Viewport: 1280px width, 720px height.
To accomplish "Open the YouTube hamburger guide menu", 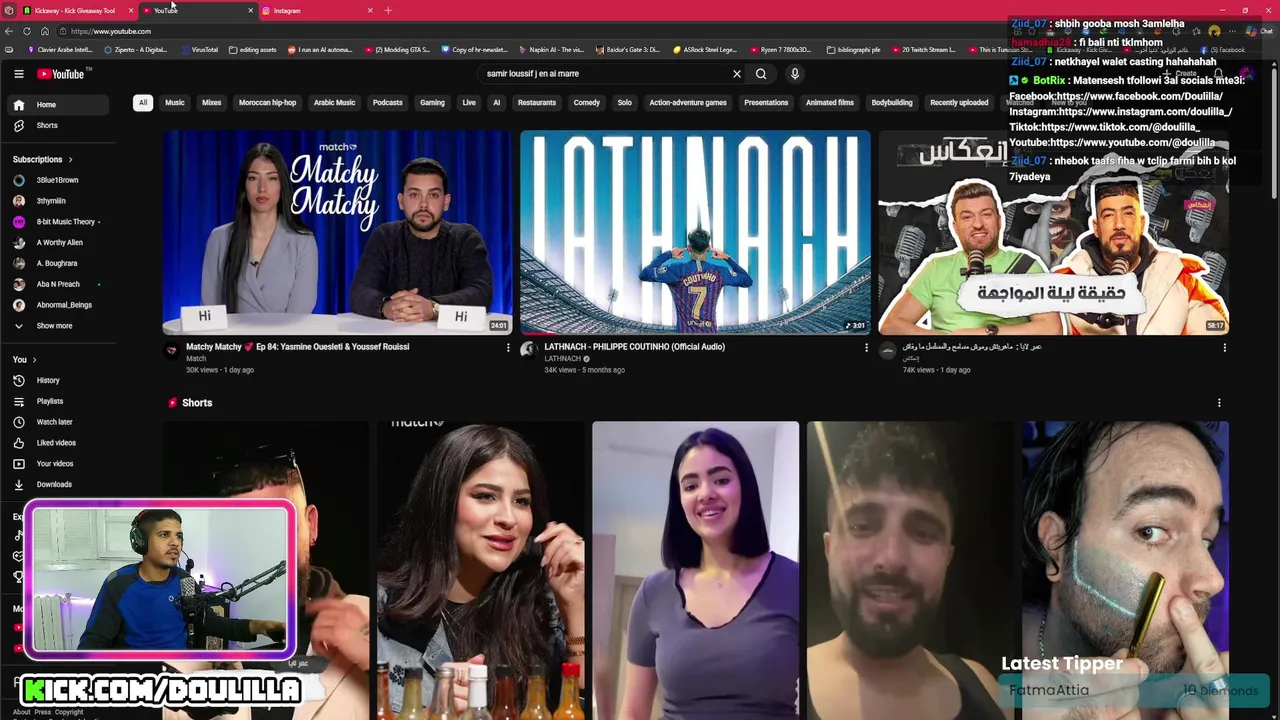I will coord(18,73).
